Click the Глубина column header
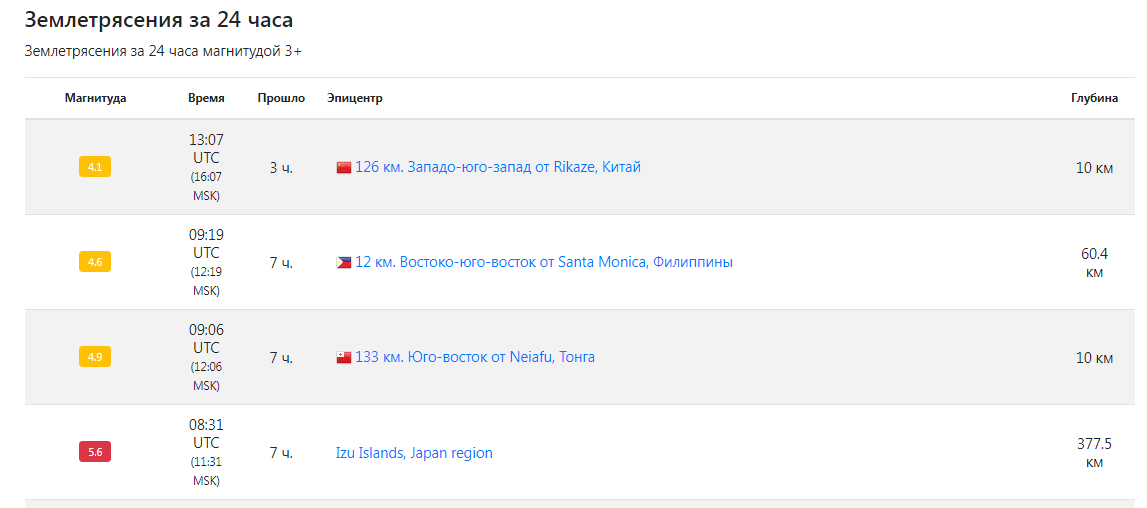The image size is (1147, 508). point(1094,99)
